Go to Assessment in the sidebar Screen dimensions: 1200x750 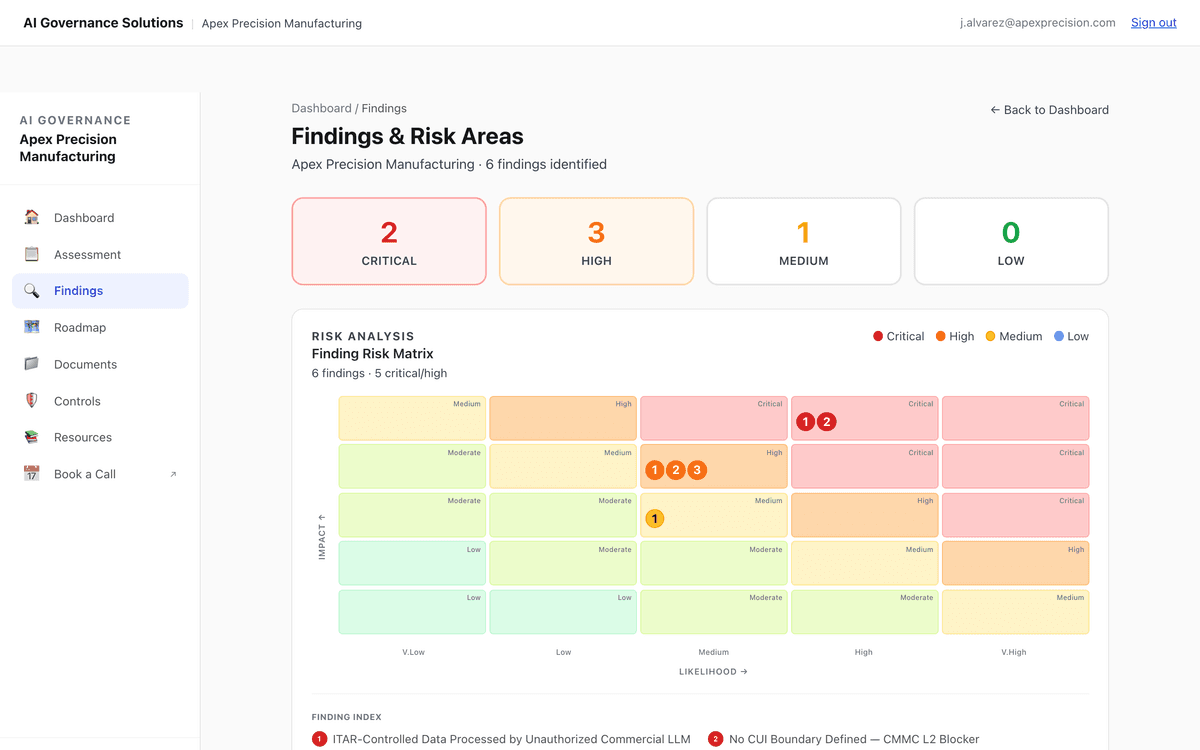click(100, 254)
